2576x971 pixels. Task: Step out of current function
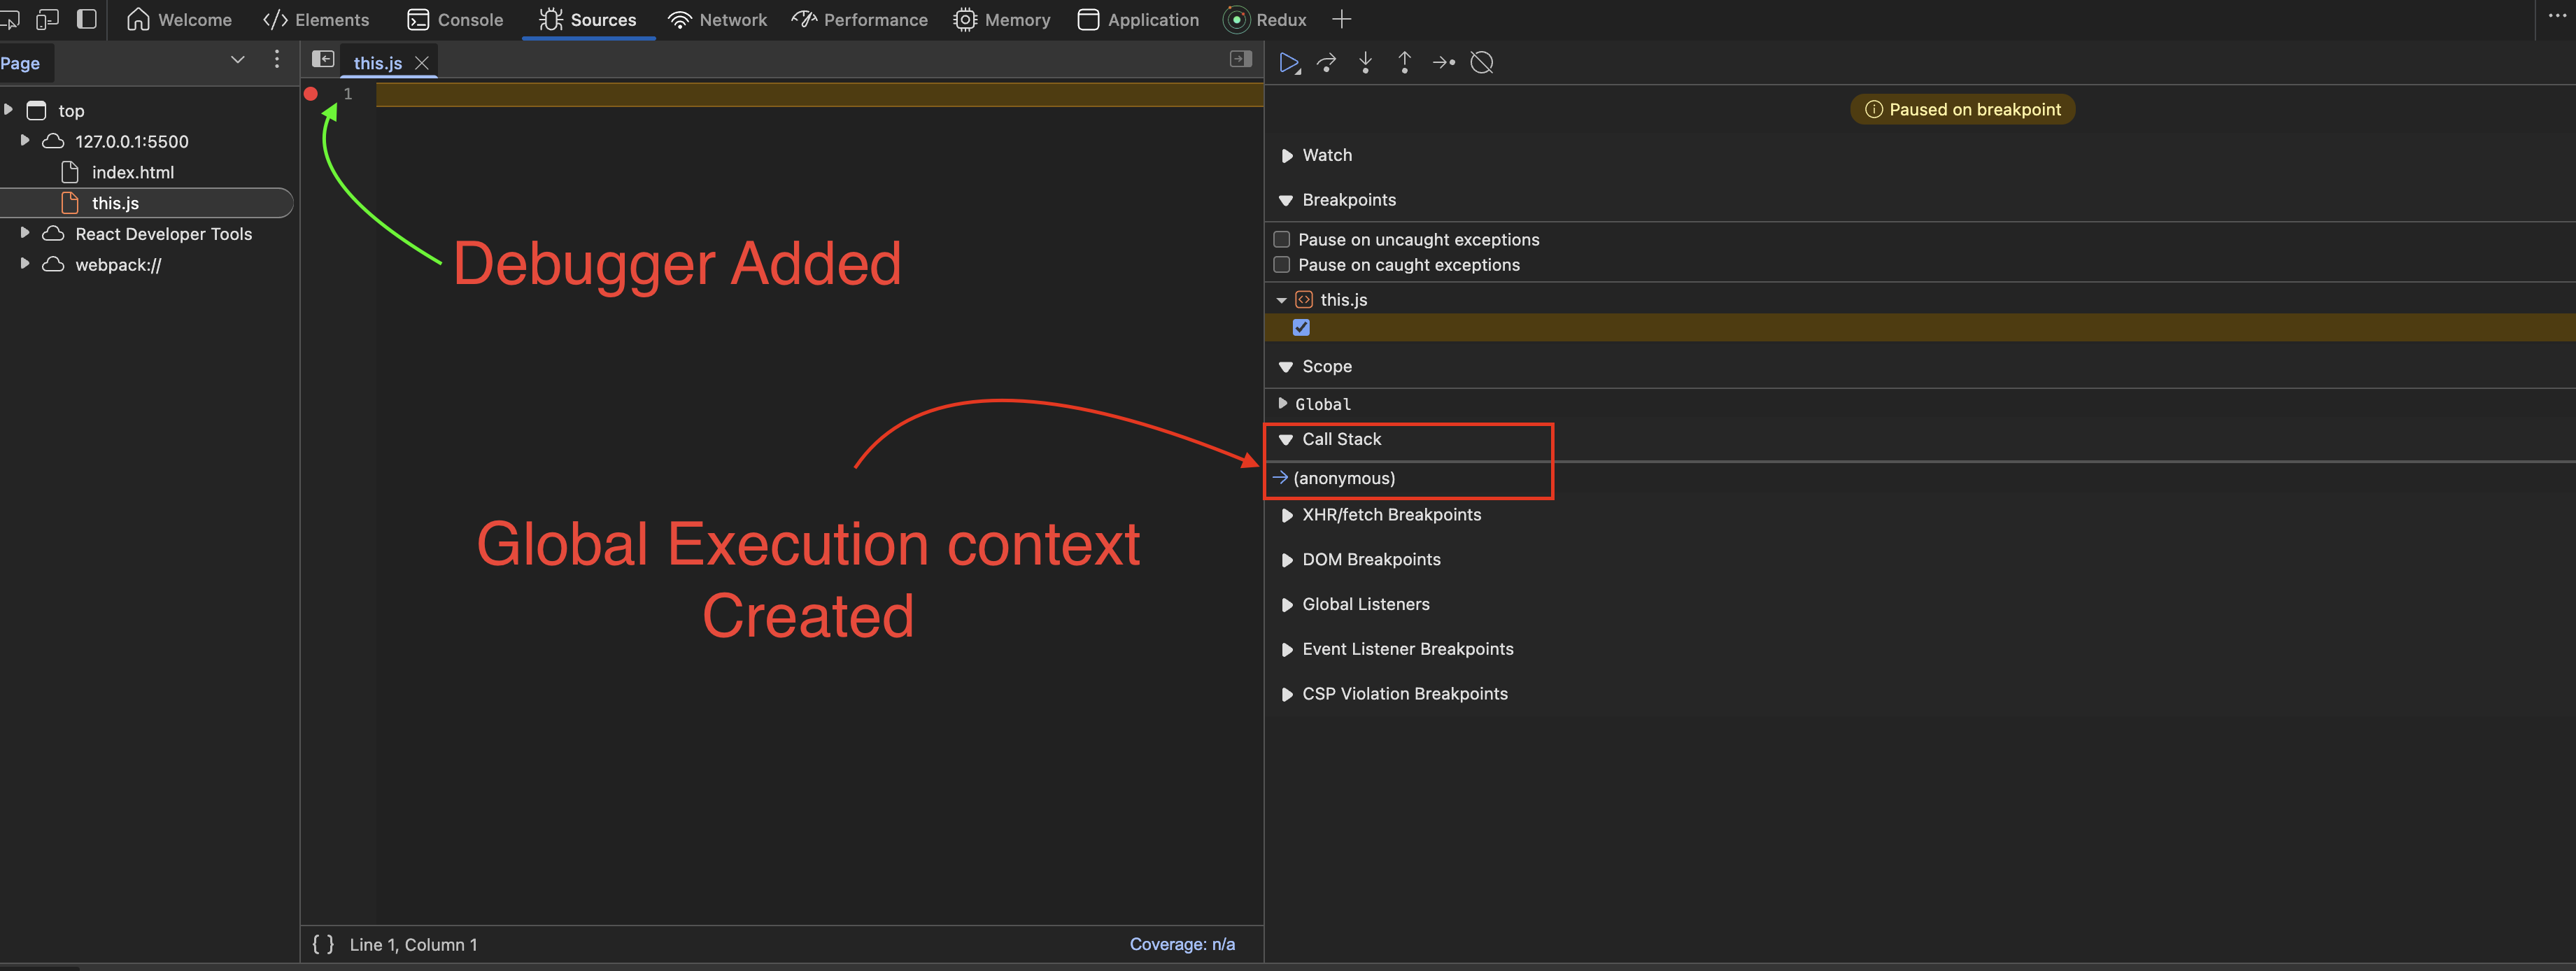click(x=1404, y=63)
